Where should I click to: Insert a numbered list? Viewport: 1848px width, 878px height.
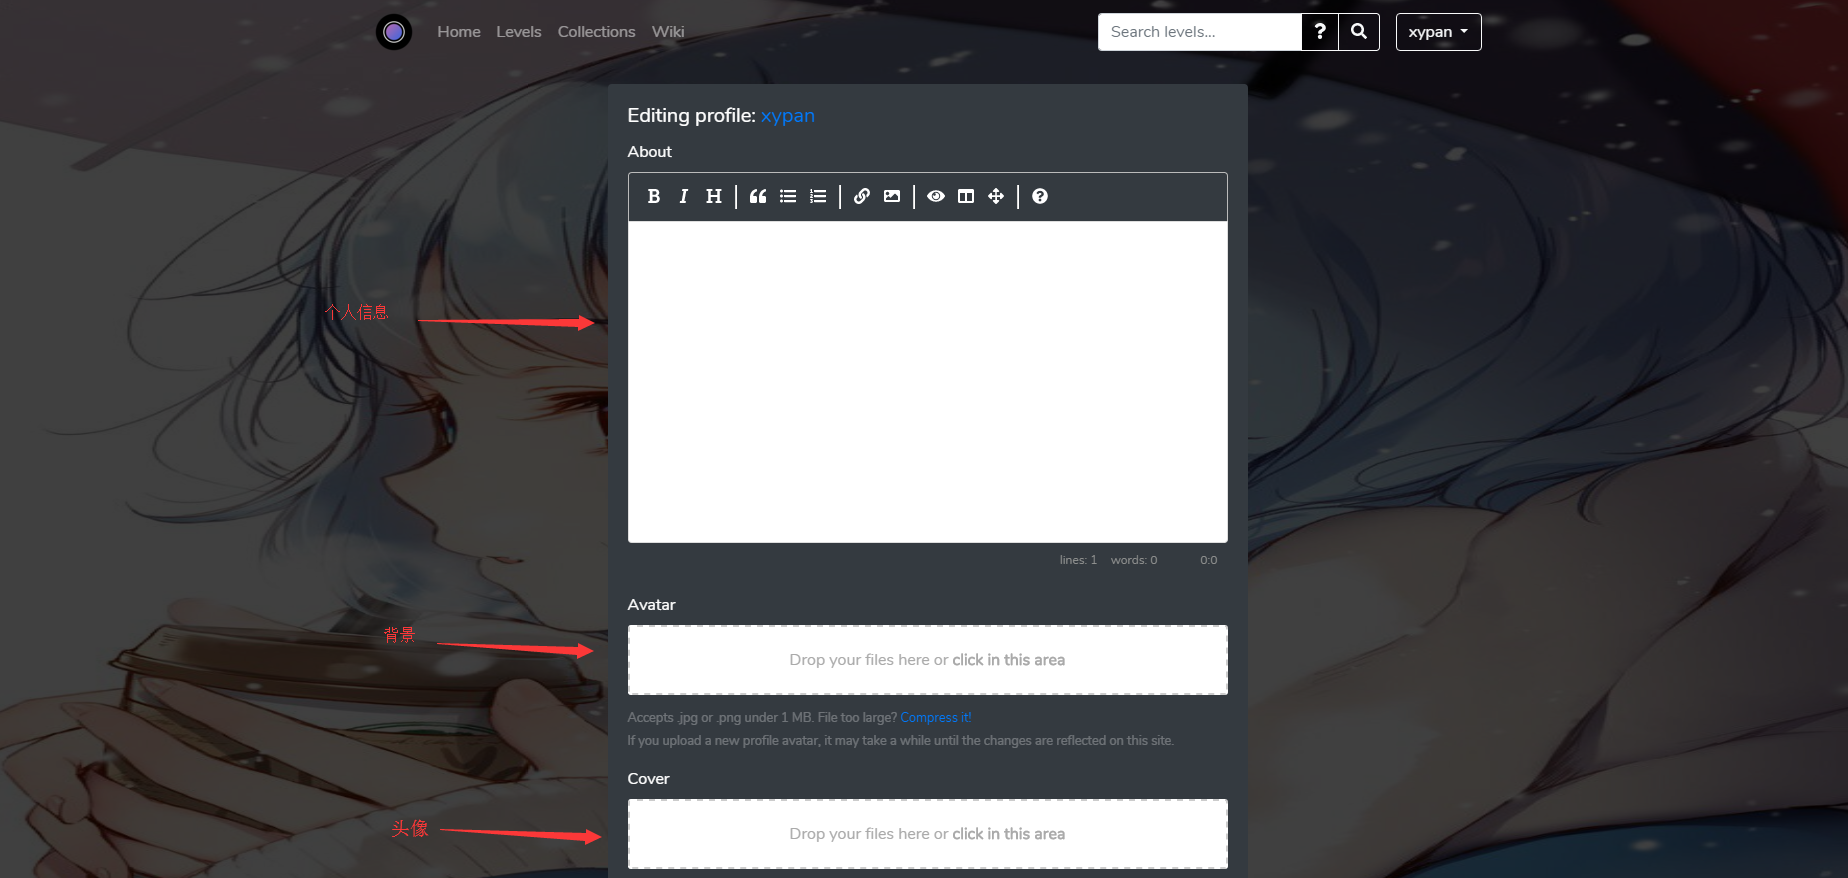(x=818, y=196)
